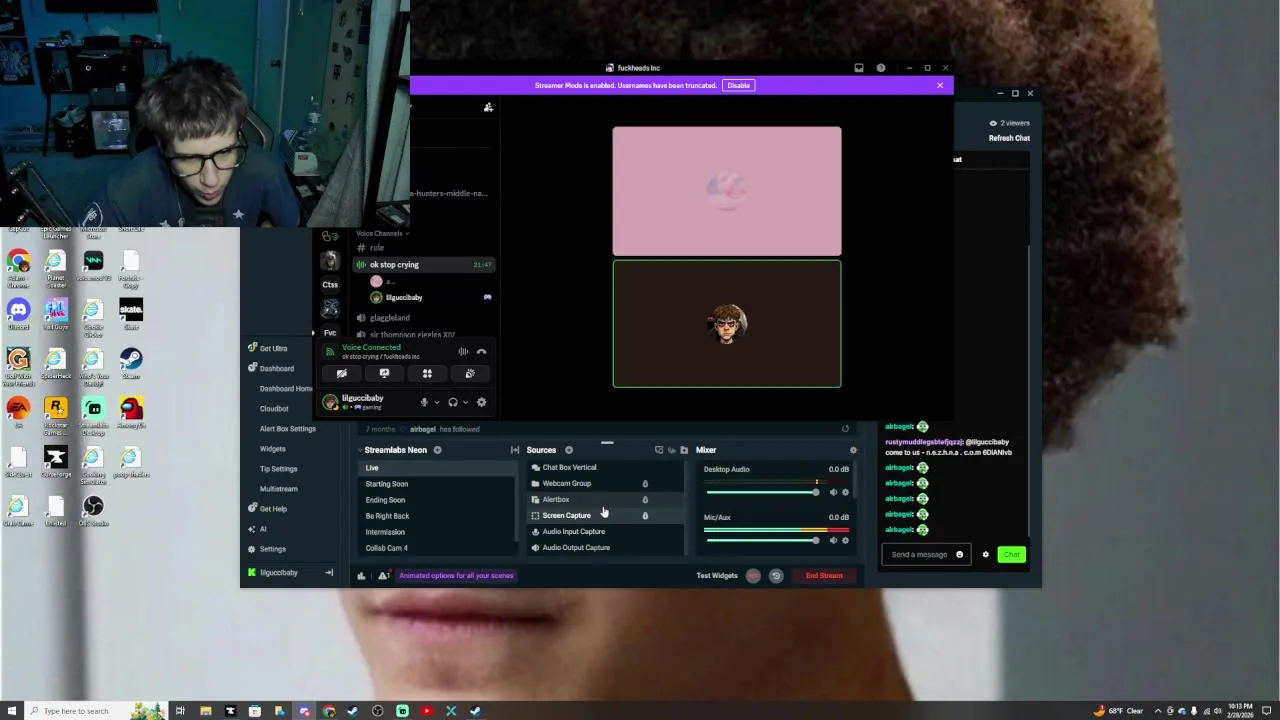The height and width of the screenshot is (720, 1280).
Task: Open Mixer settings gear
Action: 853,450
